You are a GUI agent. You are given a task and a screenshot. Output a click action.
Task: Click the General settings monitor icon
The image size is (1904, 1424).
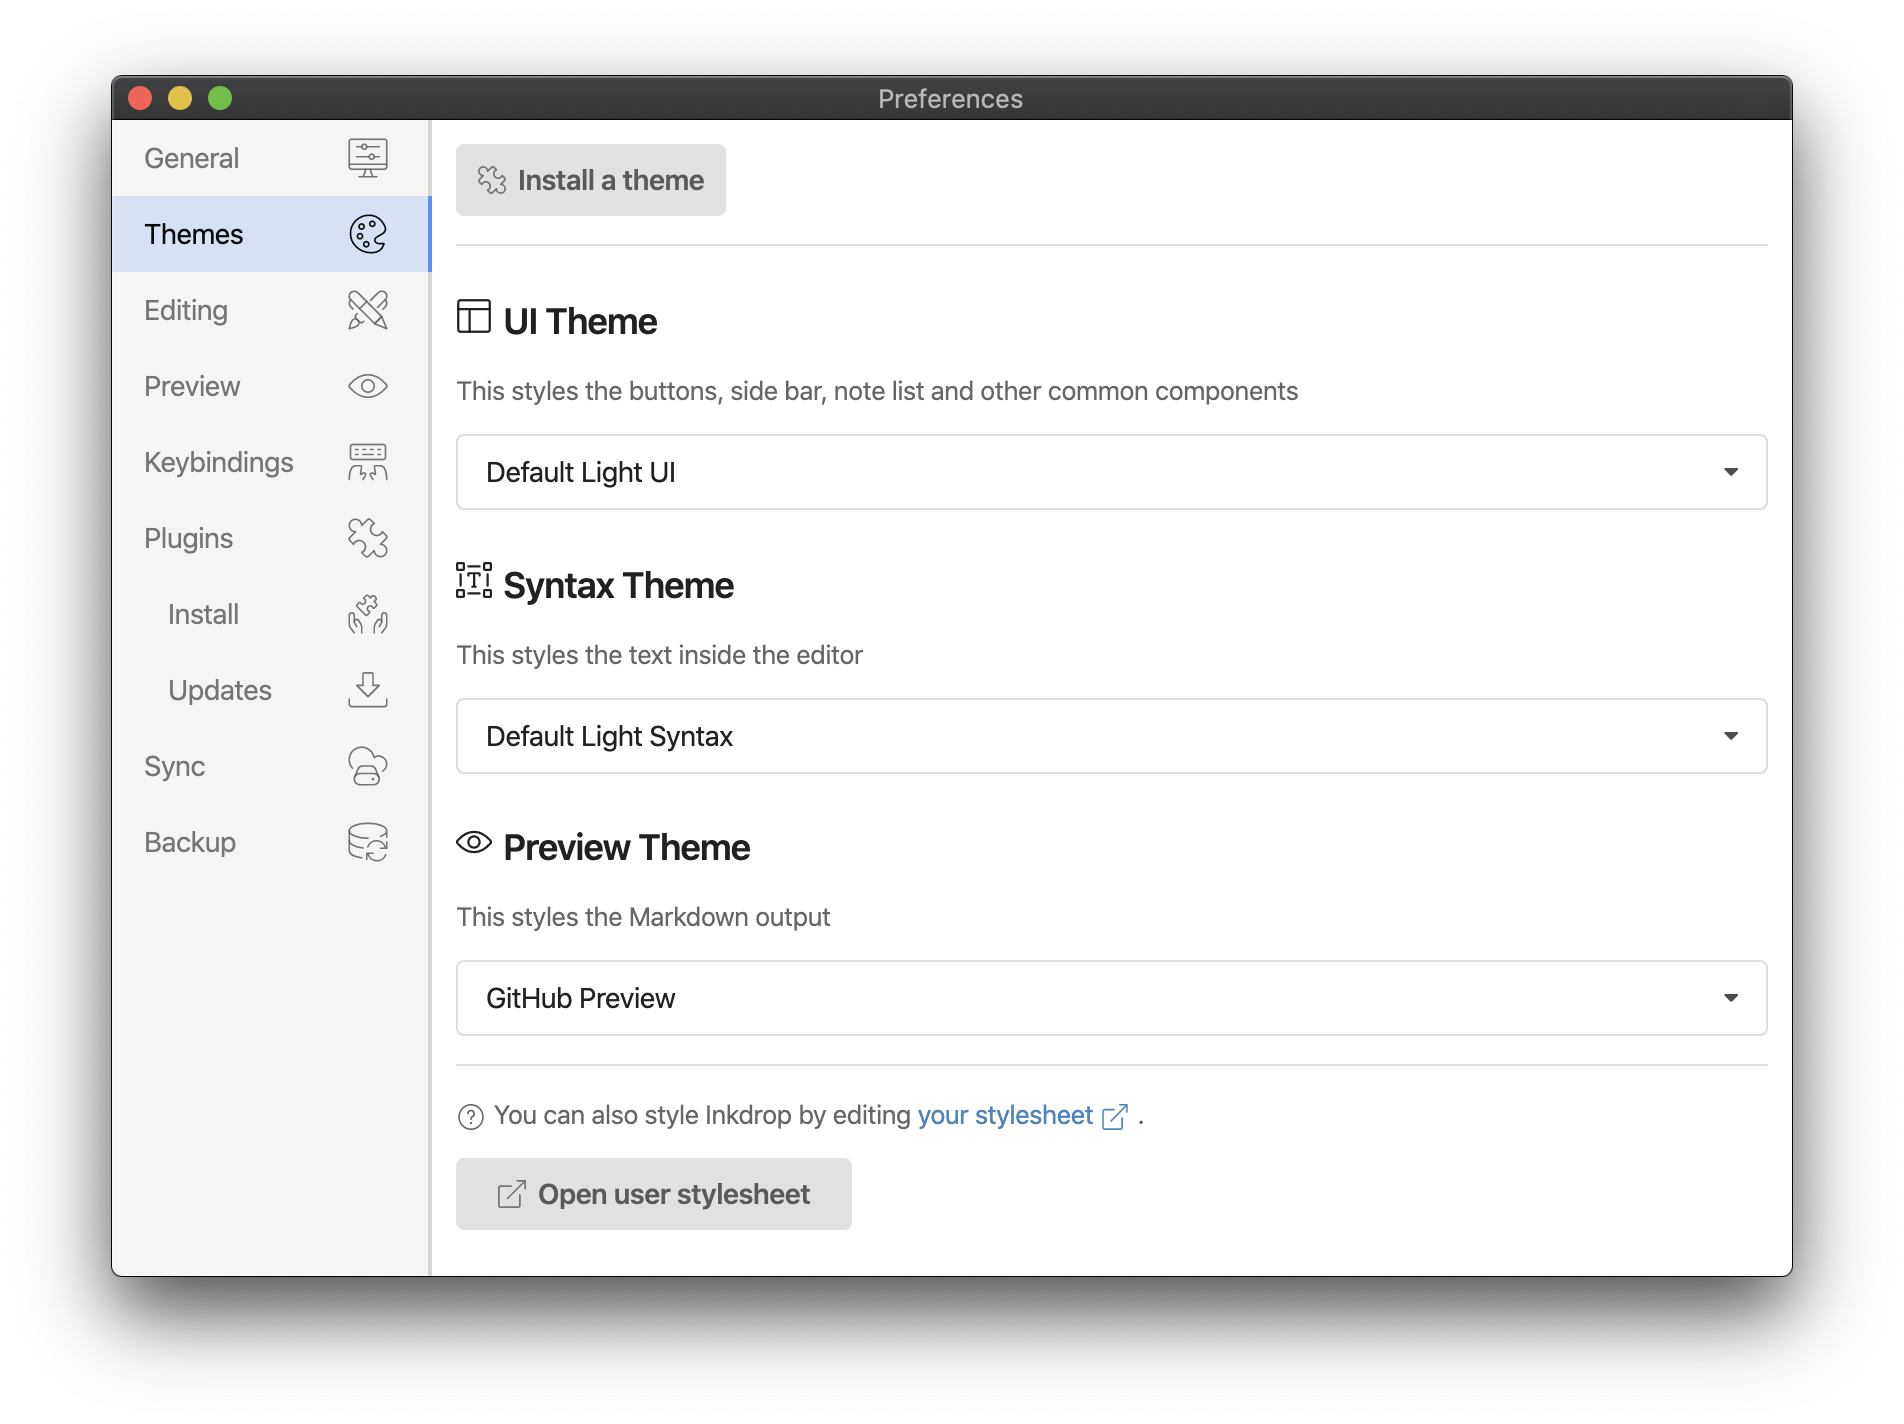367,158
